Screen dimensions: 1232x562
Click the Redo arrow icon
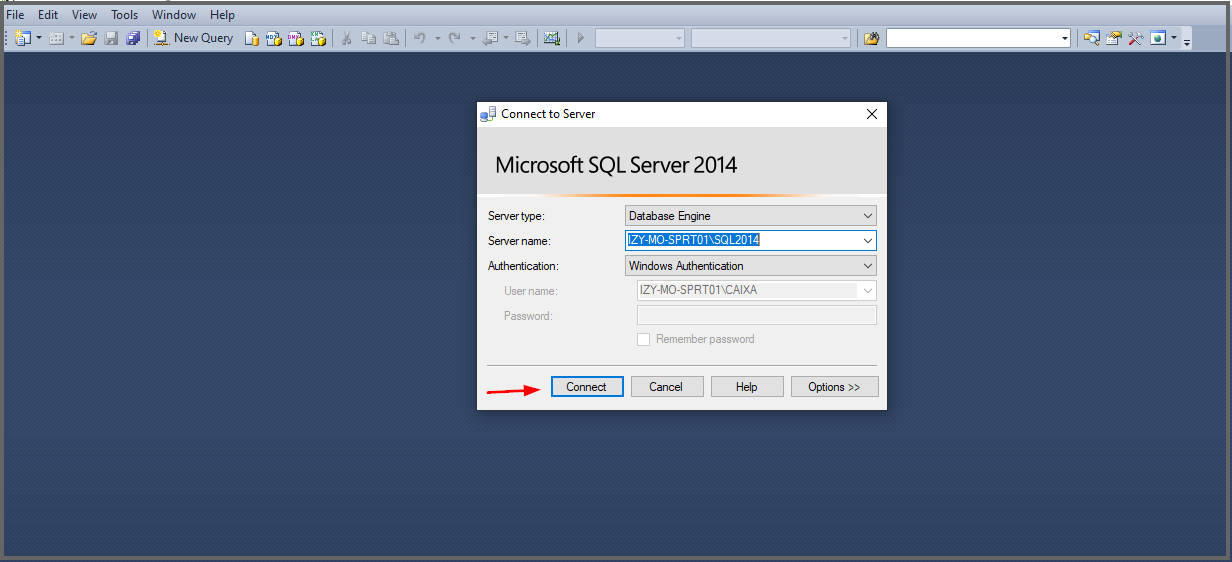(x=455, y=38)
